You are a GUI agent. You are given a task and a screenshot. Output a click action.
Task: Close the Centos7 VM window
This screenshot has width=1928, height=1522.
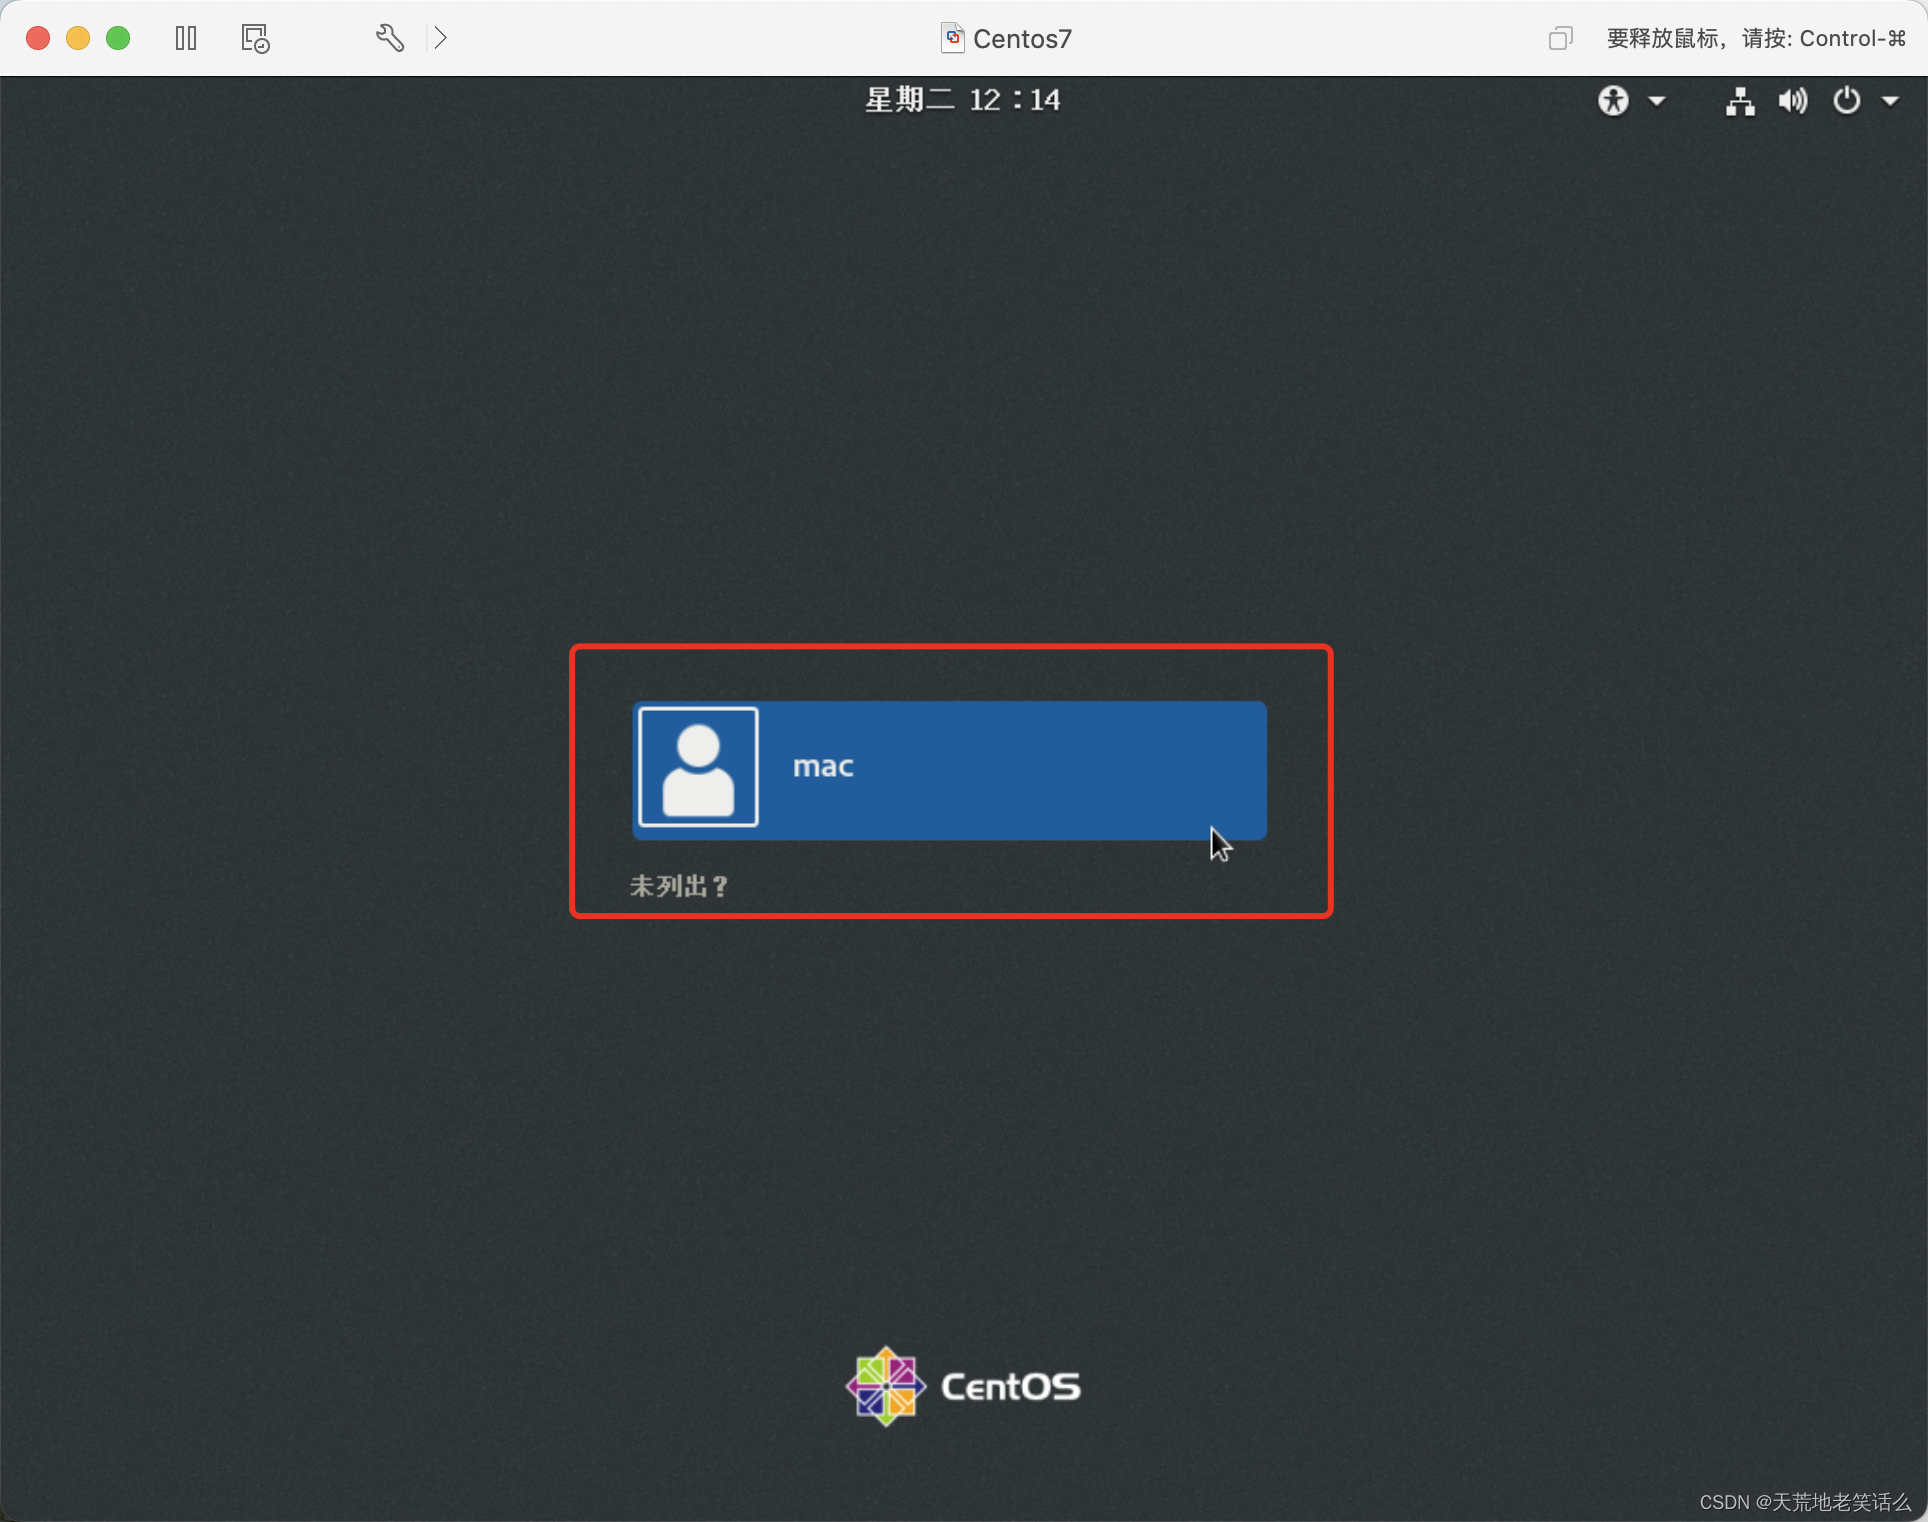(x=38, y=39)
